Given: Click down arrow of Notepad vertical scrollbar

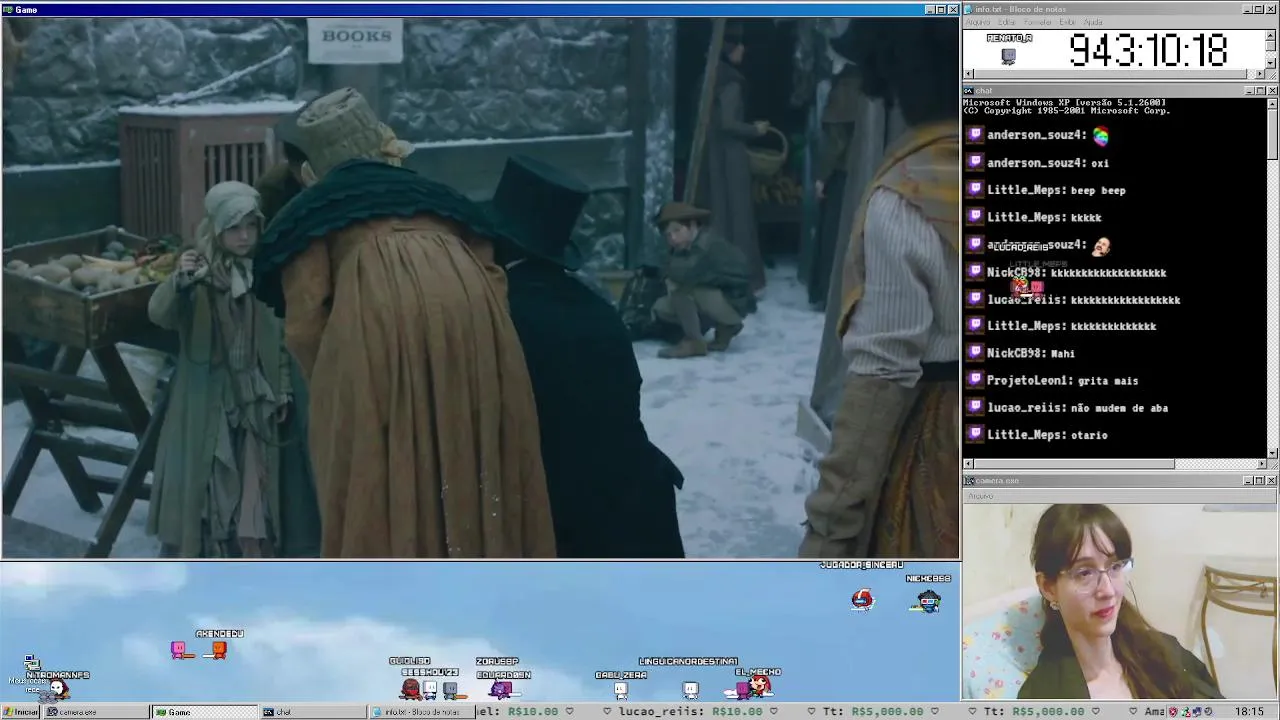Looking at the screenshot, I should (x=1271, y=64).
